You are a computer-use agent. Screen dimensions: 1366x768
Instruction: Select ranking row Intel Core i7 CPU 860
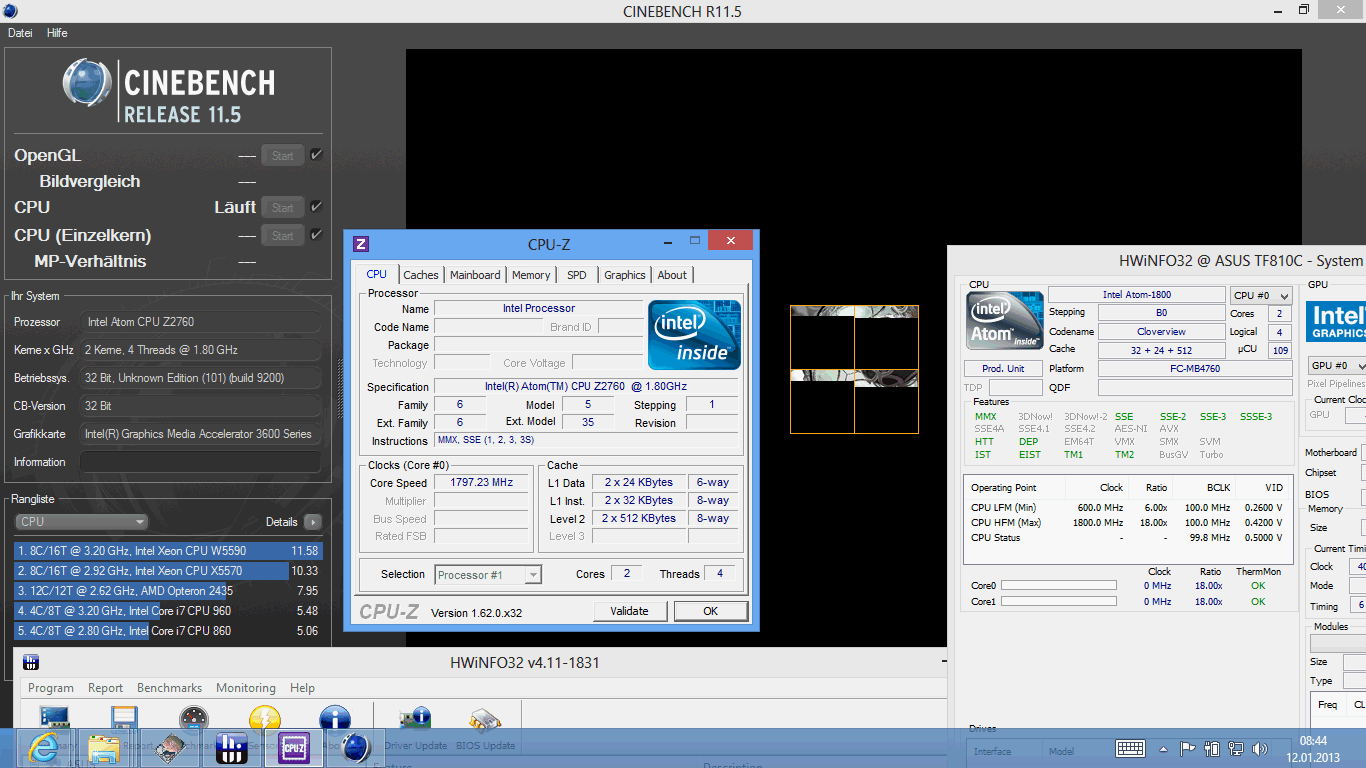pos(168,631)
